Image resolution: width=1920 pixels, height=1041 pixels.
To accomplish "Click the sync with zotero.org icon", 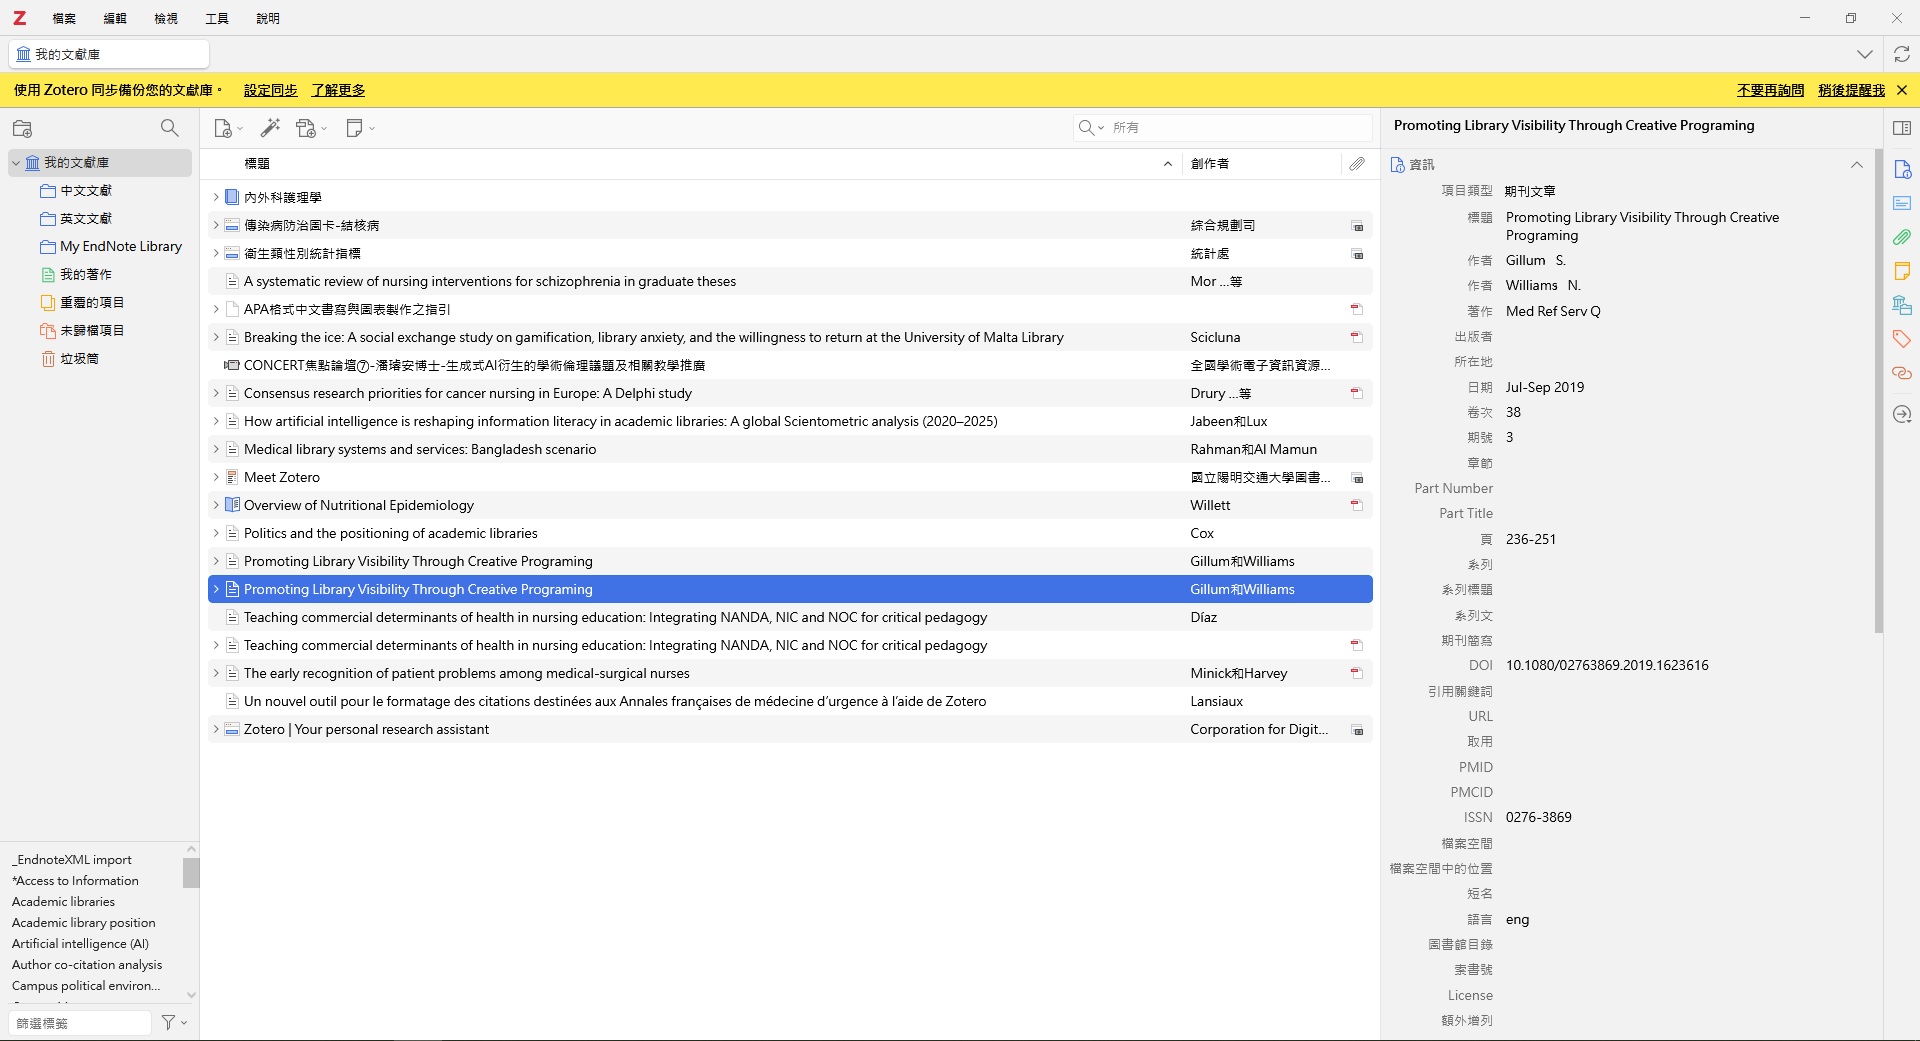I will pos(1902,54).
